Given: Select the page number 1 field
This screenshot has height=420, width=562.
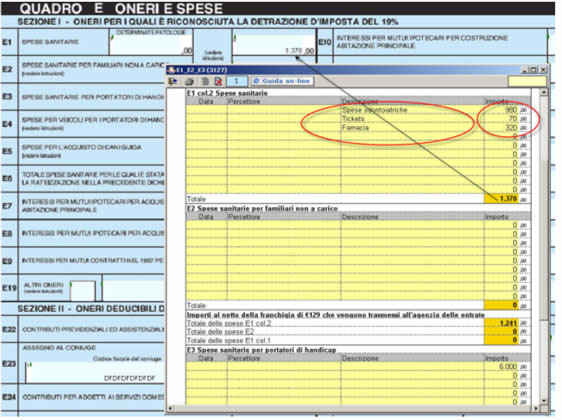Looking at the screenshot, I should pos(237,81).
